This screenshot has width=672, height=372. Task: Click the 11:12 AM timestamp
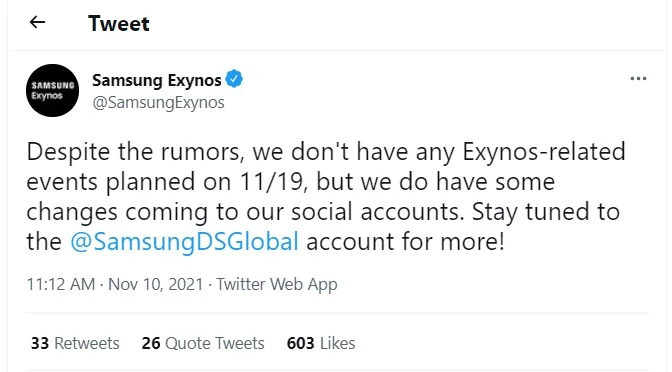61,284
